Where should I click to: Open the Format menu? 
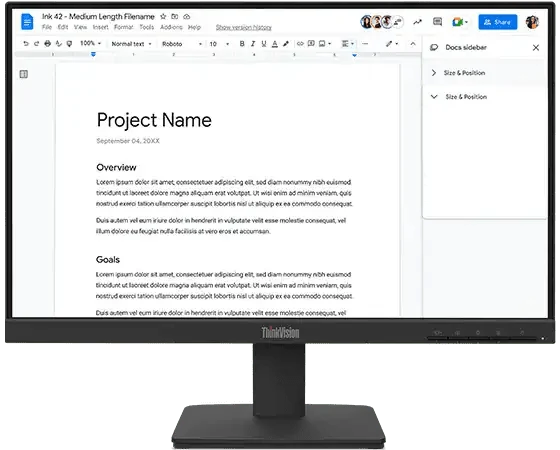tap(124, 27)
